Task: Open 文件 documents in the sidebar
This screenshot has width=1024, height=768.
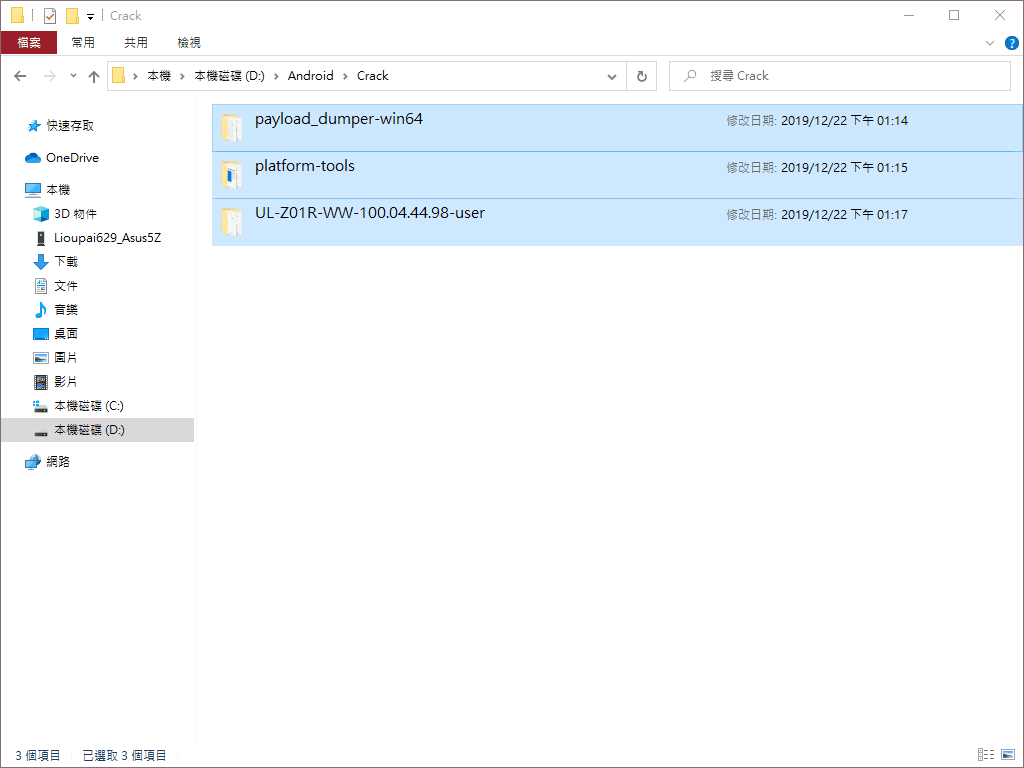Action: point(66,286)
